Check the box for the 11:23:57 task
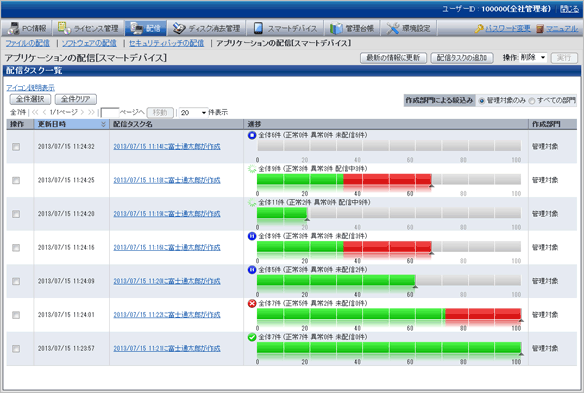584x393 pixels. coord(16,349)
